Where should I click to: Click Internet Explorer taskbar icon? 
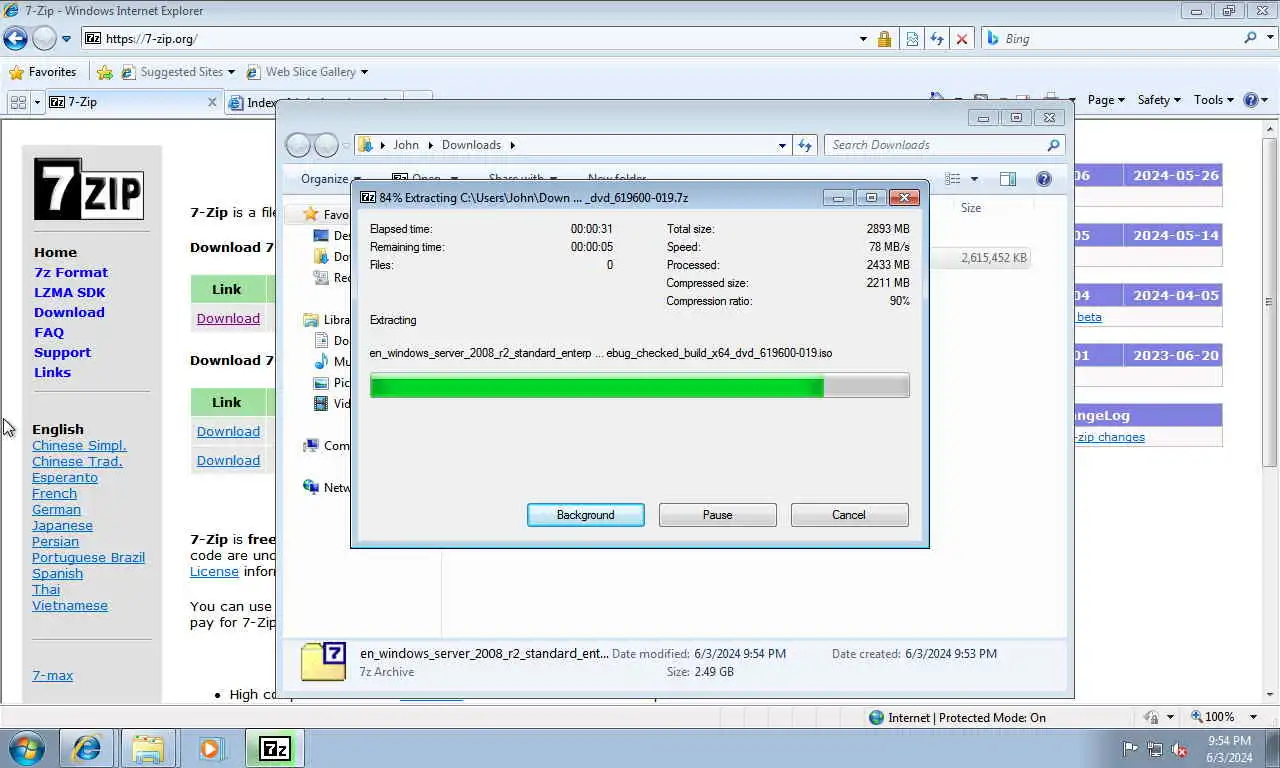point(87,748)
